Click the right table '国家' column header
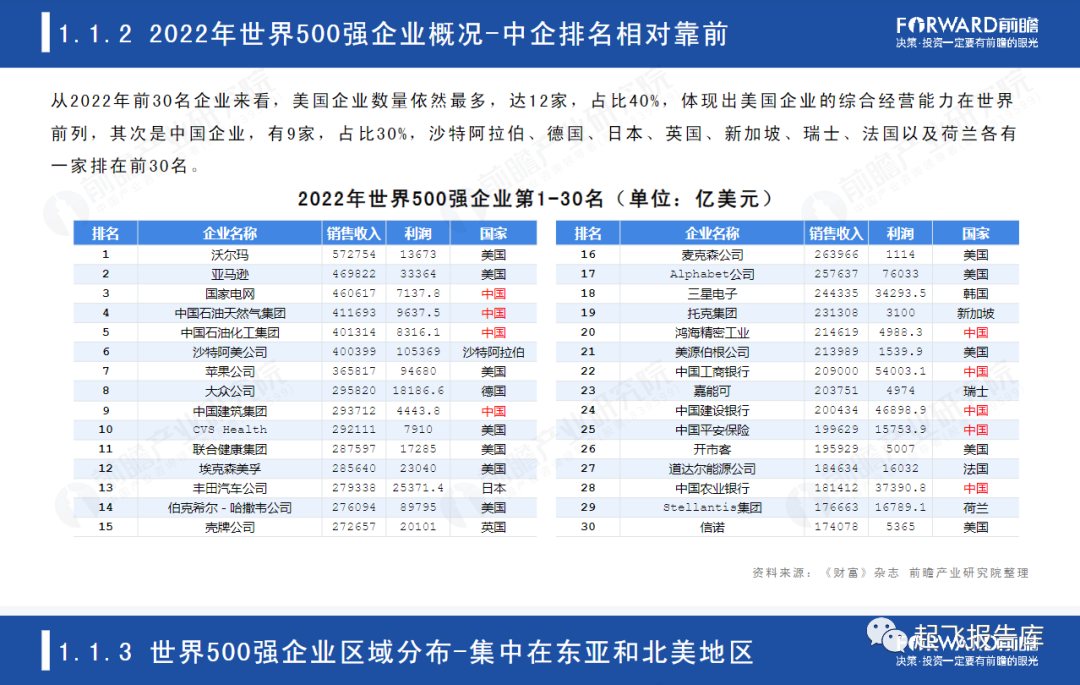The height and width of the screenshot is (685, 1080). point(975,233)
